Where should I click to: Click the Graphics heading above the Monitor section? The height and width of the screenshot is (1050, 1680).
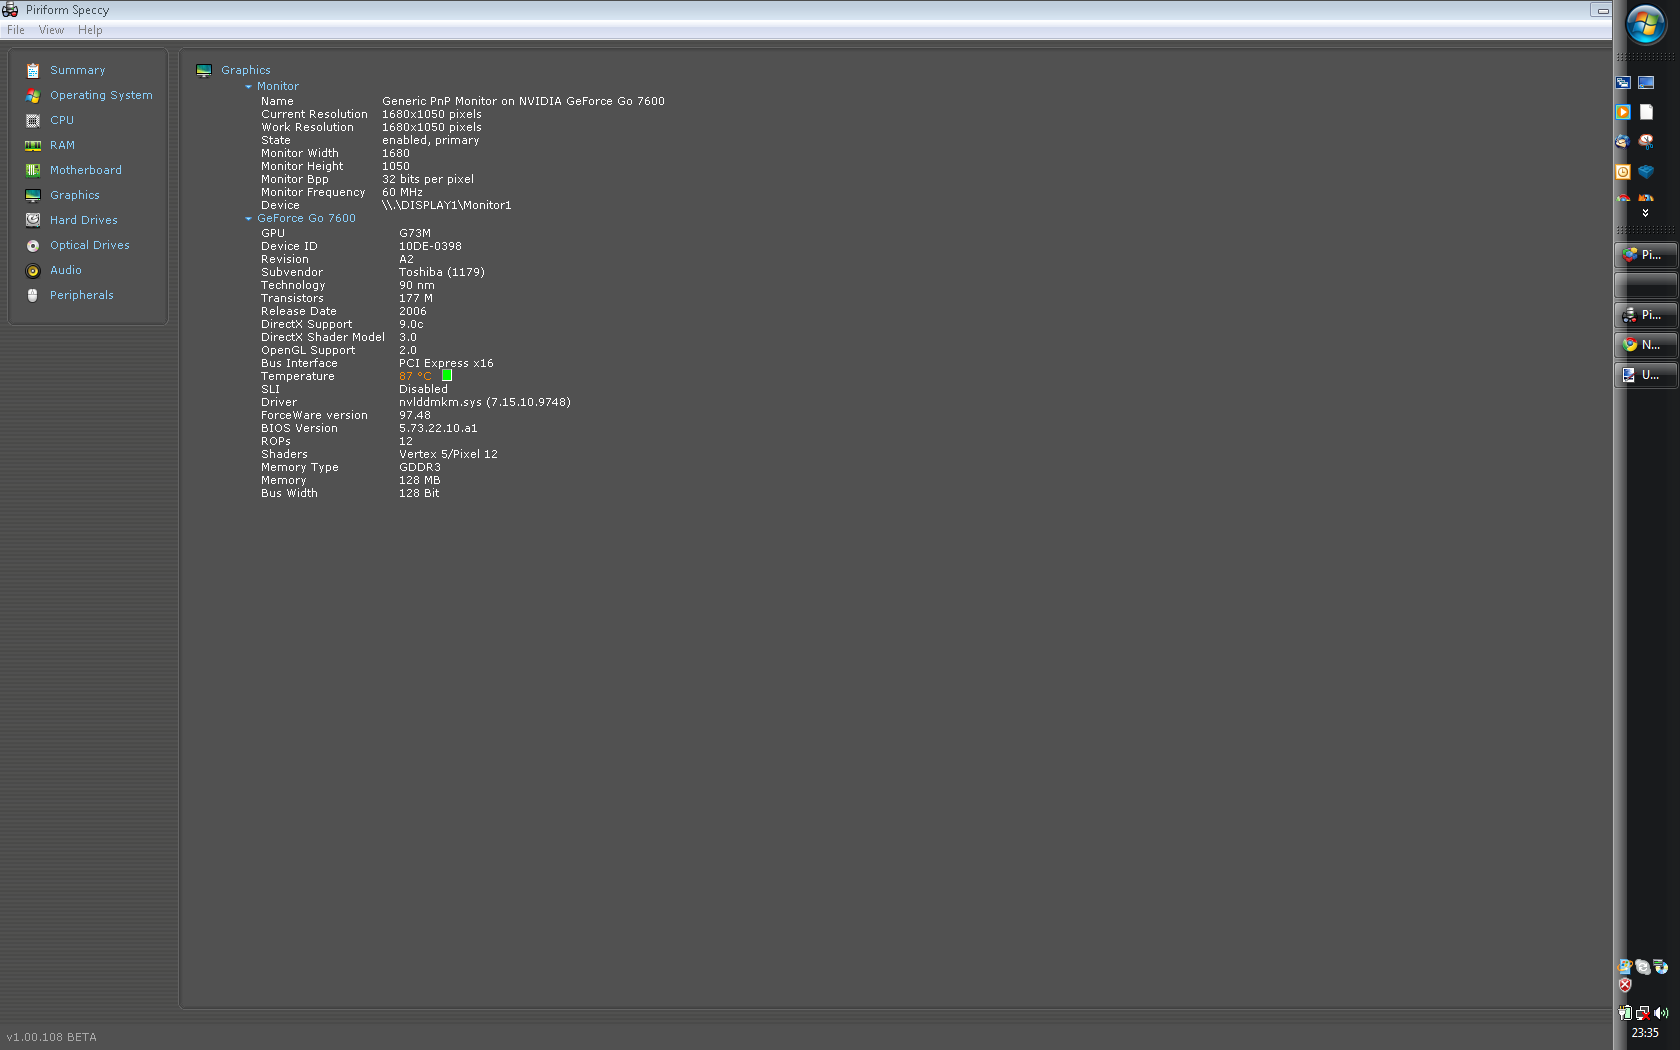[246, 71]
